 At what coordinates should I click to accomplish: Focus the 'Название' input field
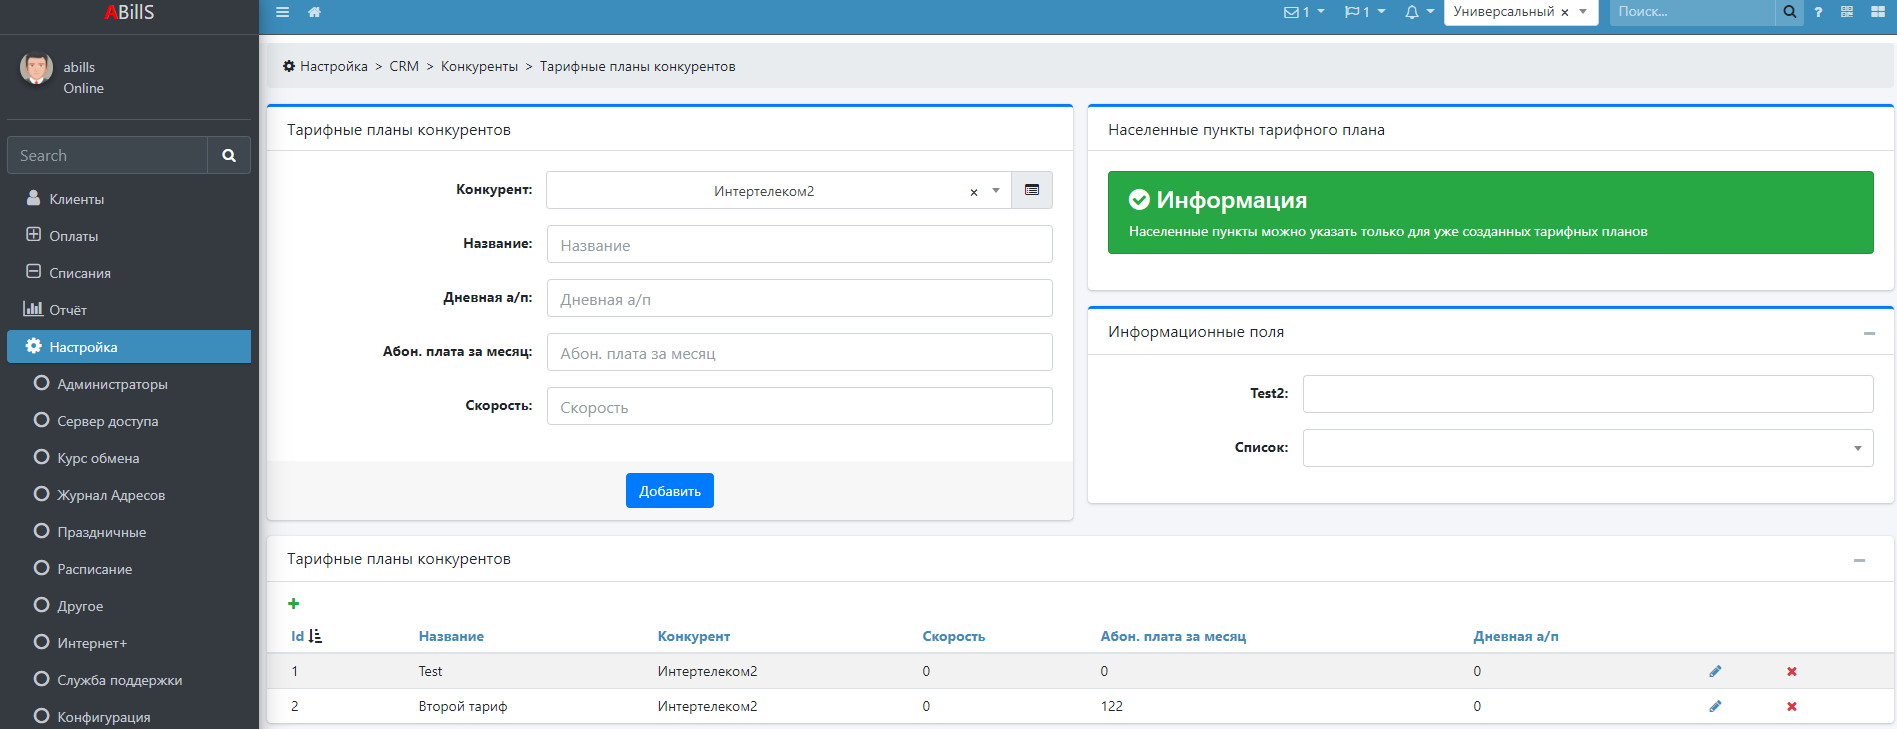[x=799, y=244]
